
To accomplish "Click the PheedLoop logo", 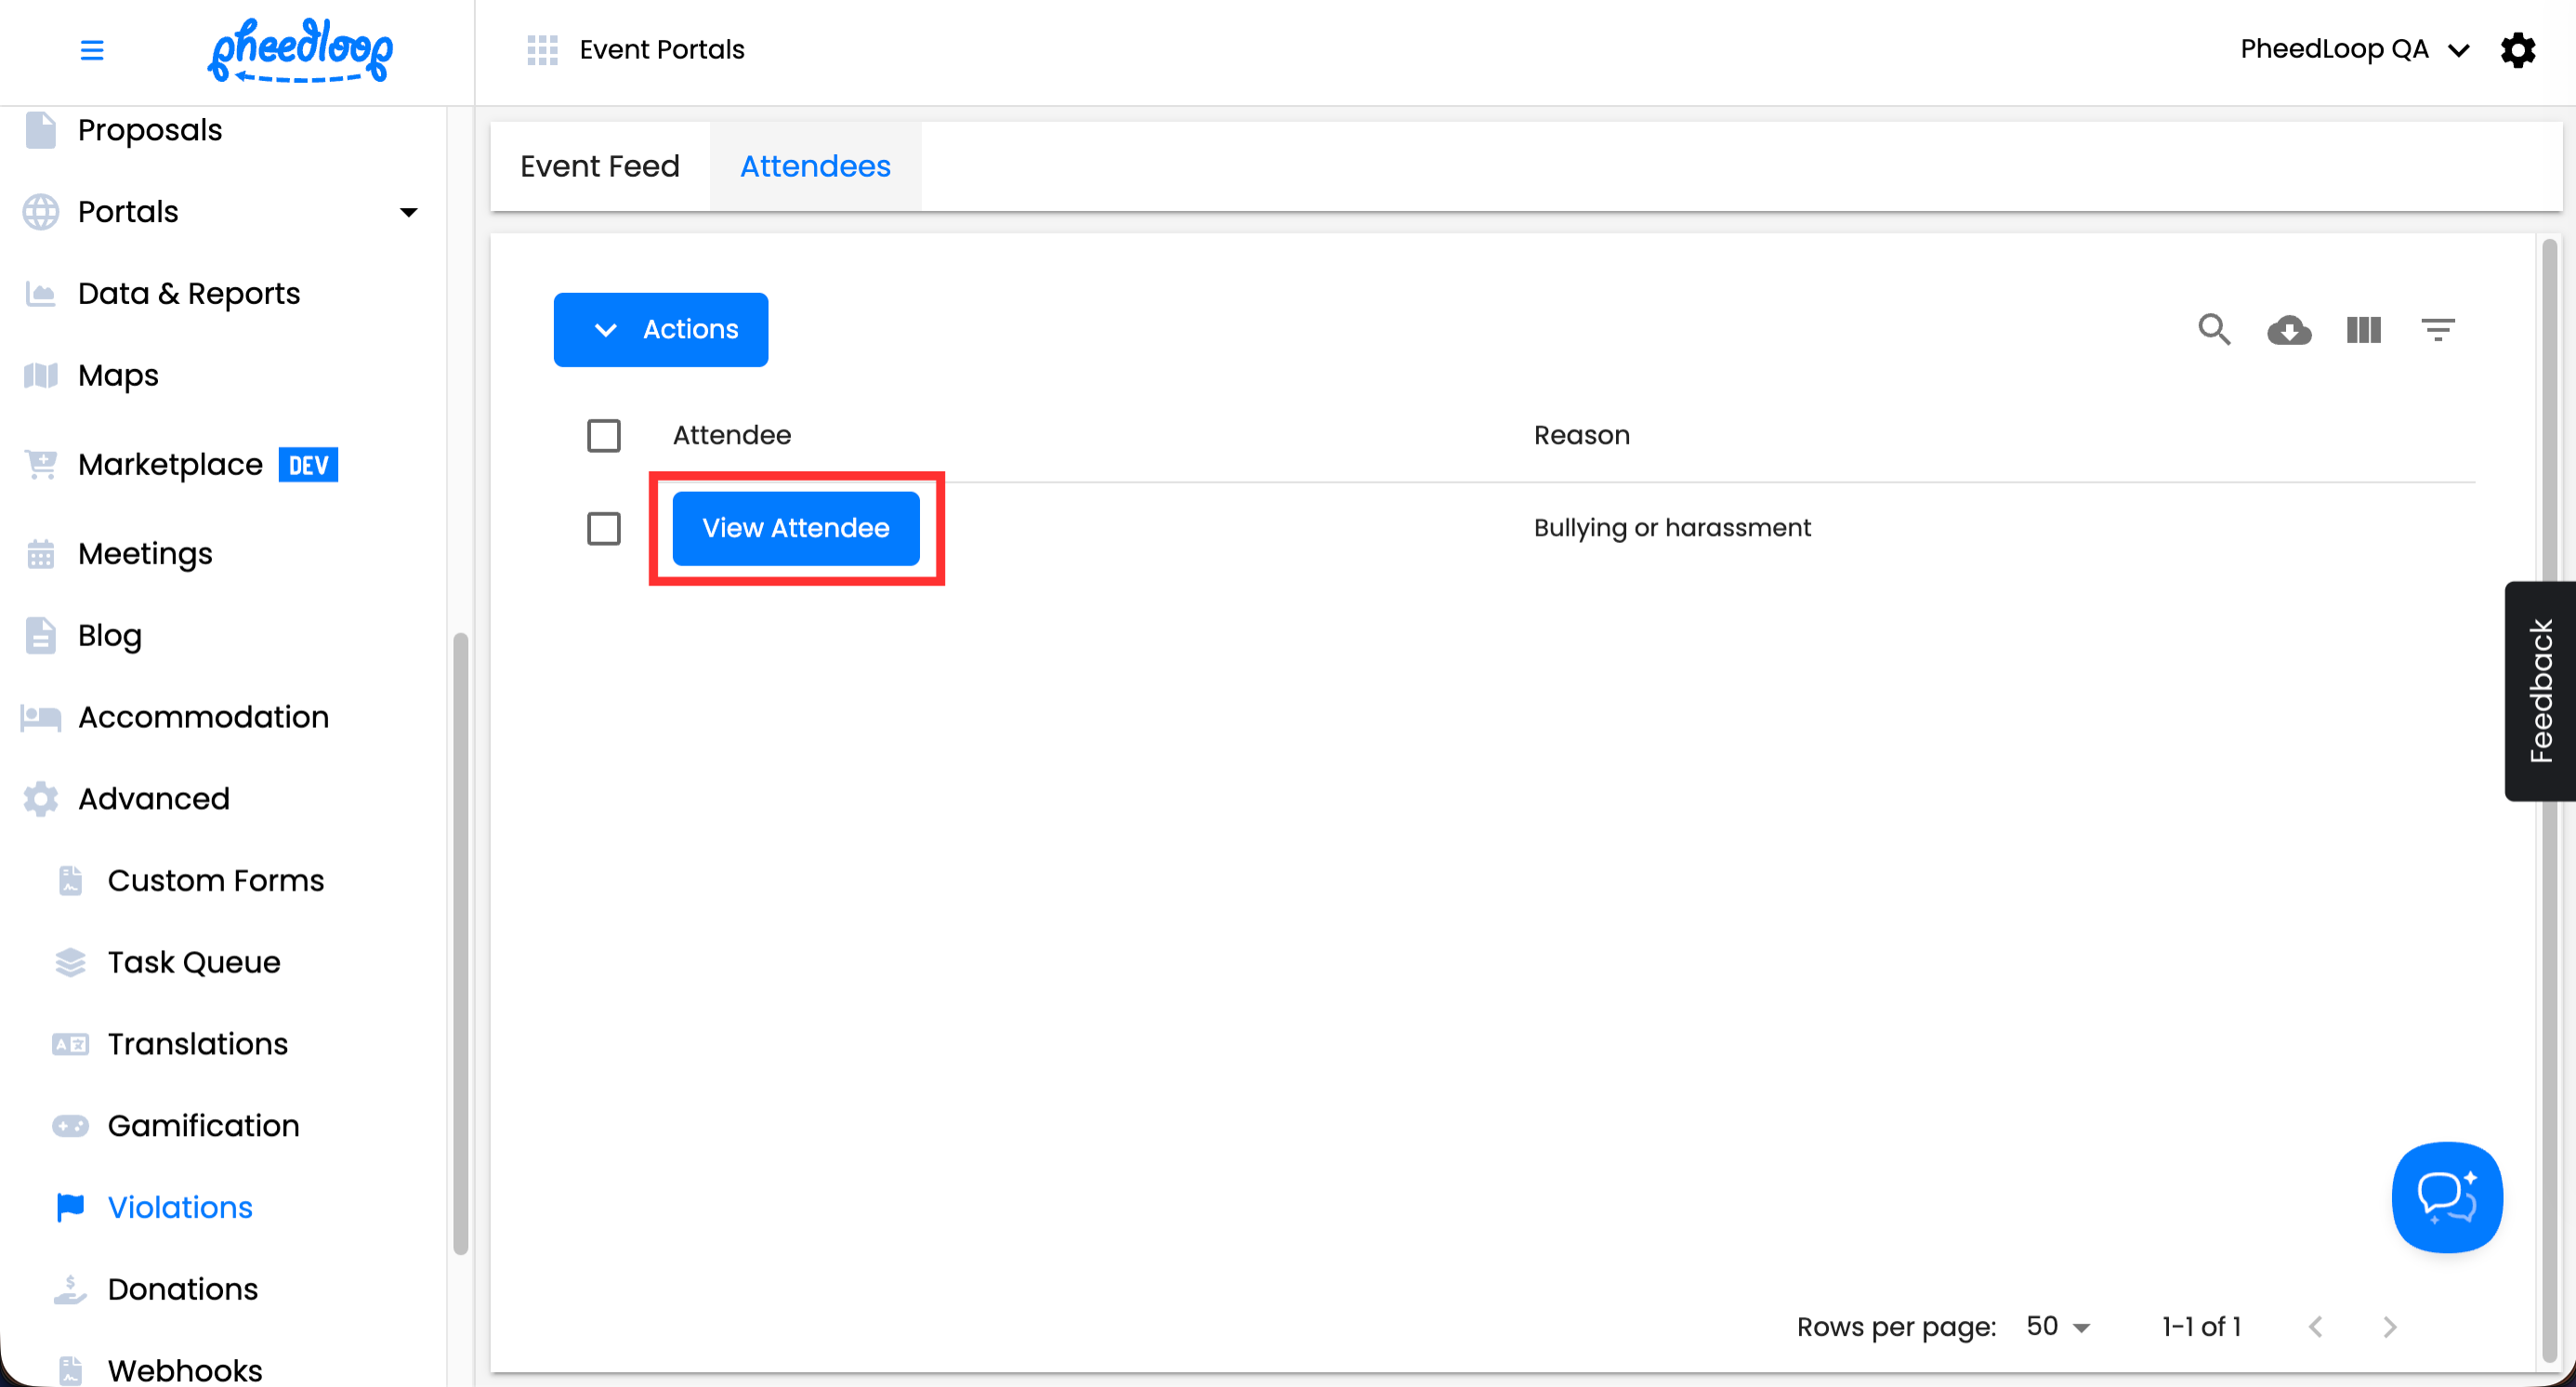I will pos(300,49).
